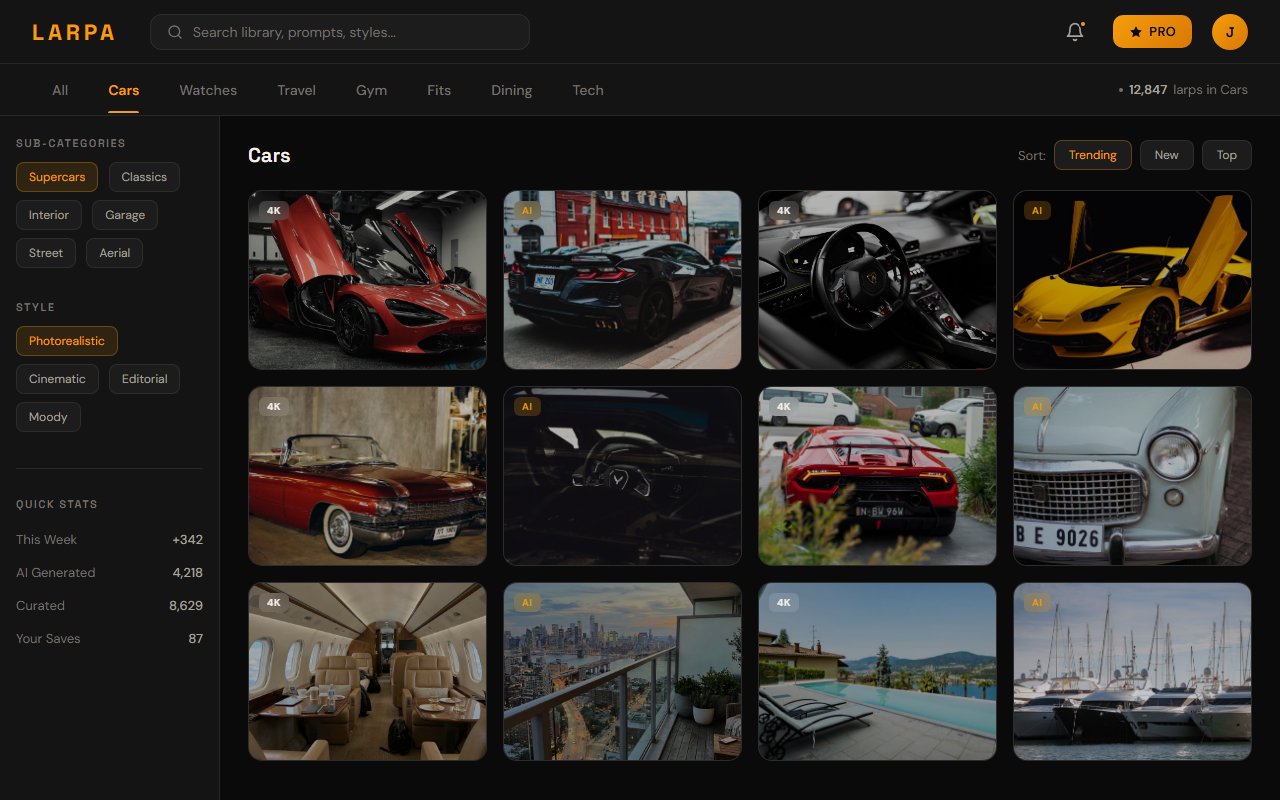Click the starred PRO upgrade button
The height and width of the screenshot is (800, 1280).
coord(1152,31)
